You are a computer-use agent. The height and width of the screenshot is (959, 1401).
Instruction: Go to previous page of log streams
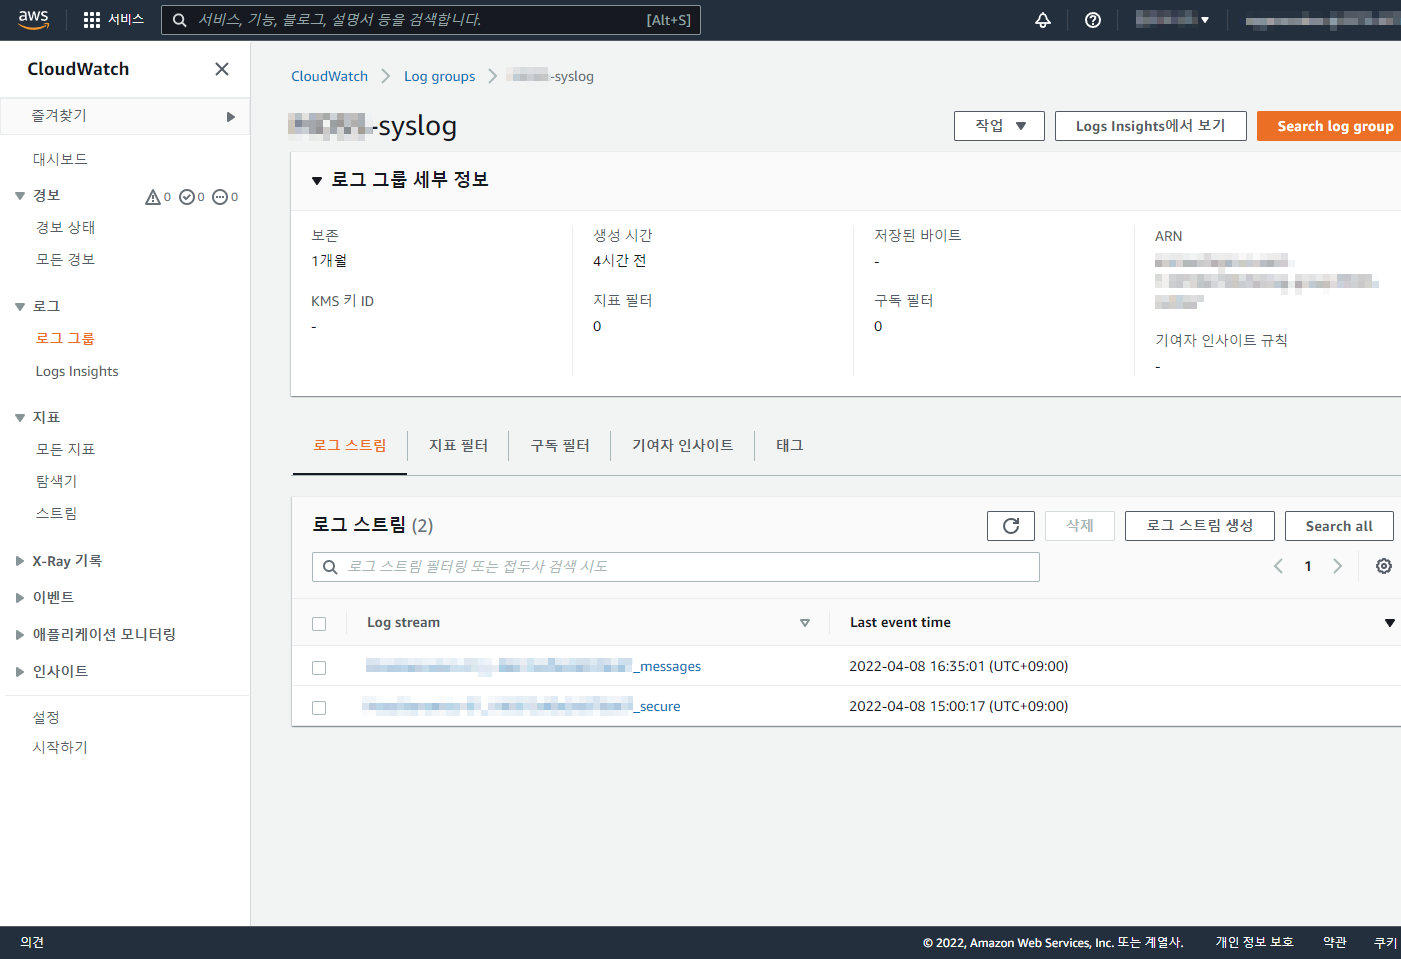(1278, 566)
